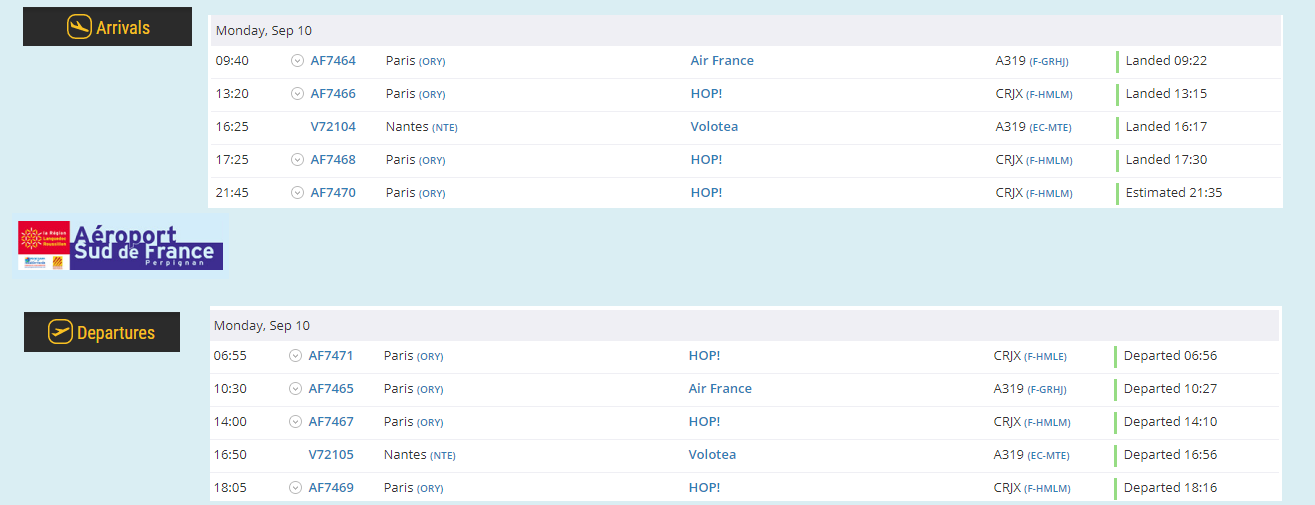Viewport: 1315px width, 505px height.
Task: Select HOP! airline for flight AF7466
Action: click(x=706, y=94)
